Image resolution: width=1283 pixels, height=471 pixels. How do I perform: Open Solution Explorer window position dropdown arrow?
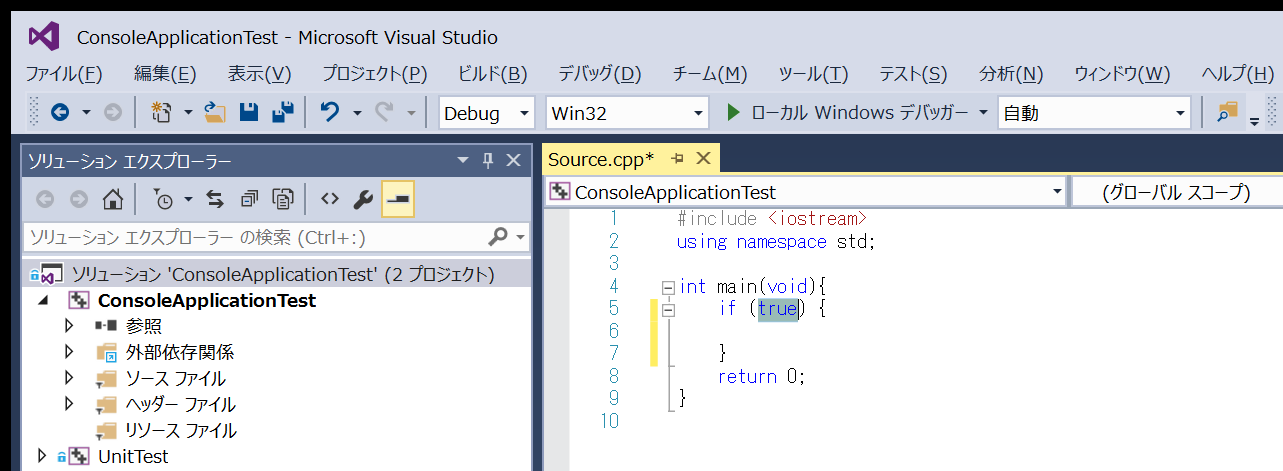pos(462,160)
